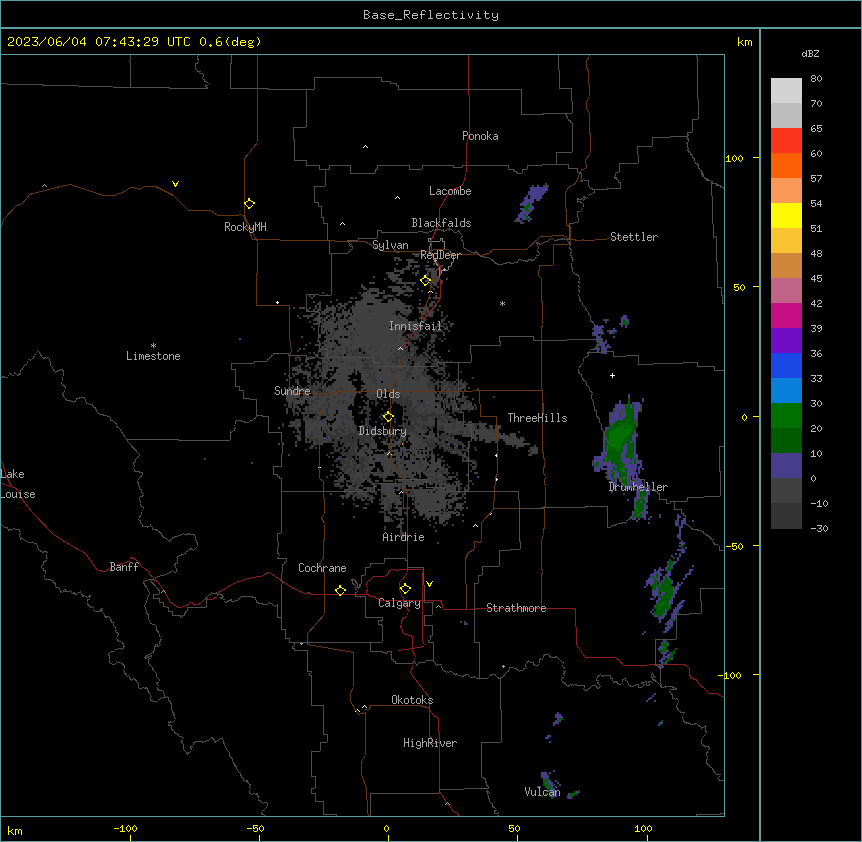Click the Limestone label
The image size is (862, 842).
153,356
